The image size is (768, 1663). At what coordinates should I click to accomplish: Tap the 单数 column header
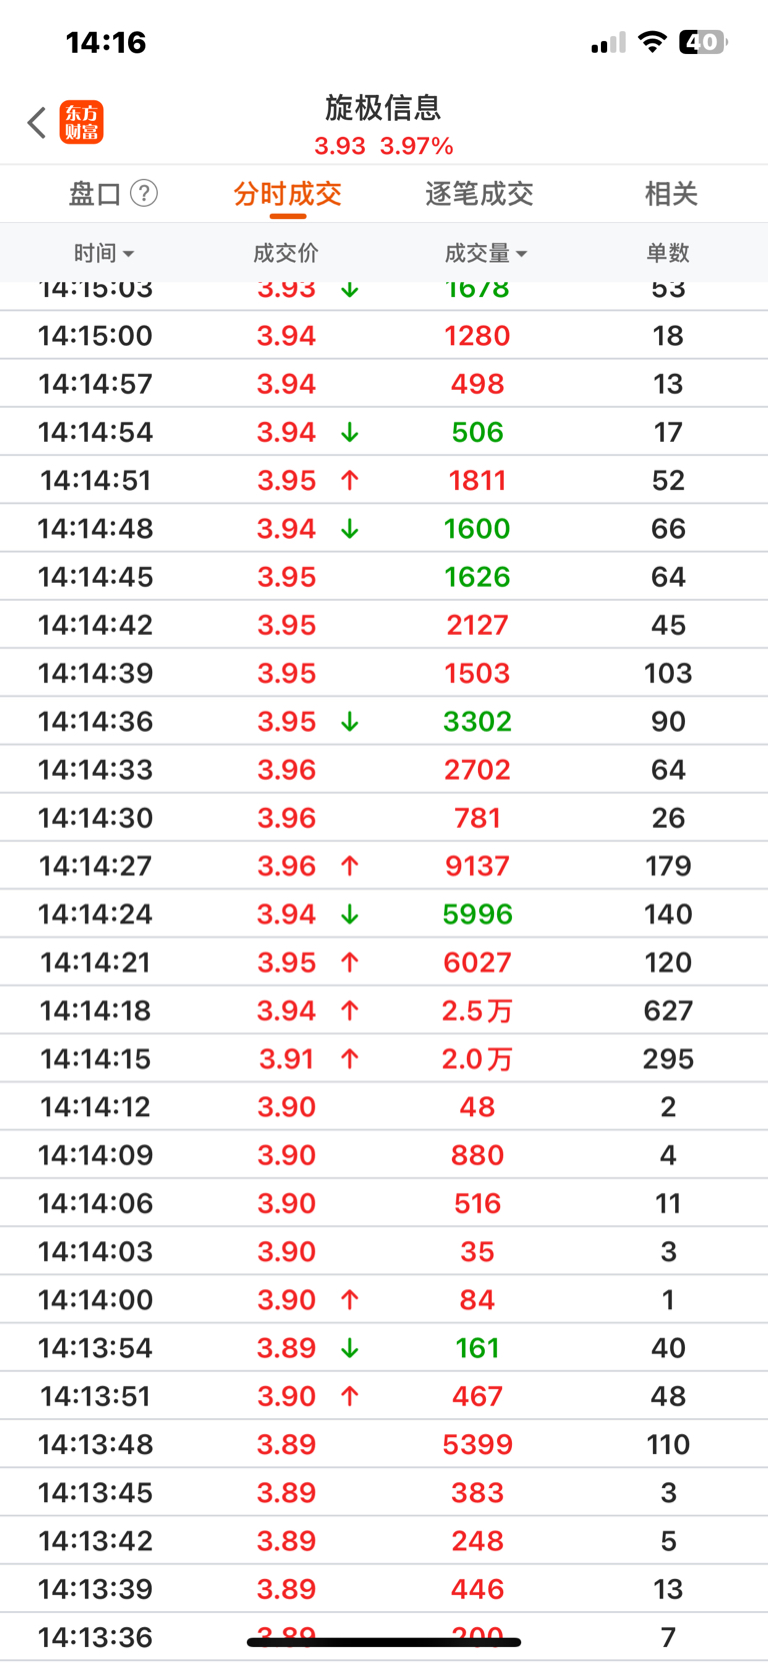[668, 253]
